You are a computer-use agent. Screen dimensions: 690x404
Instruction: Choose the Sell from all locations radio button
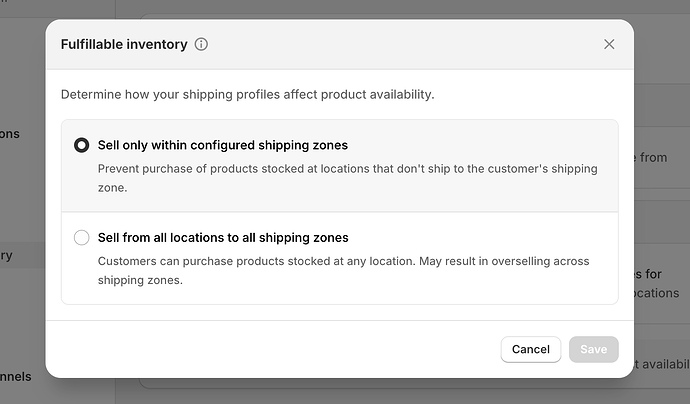(82, 238)
